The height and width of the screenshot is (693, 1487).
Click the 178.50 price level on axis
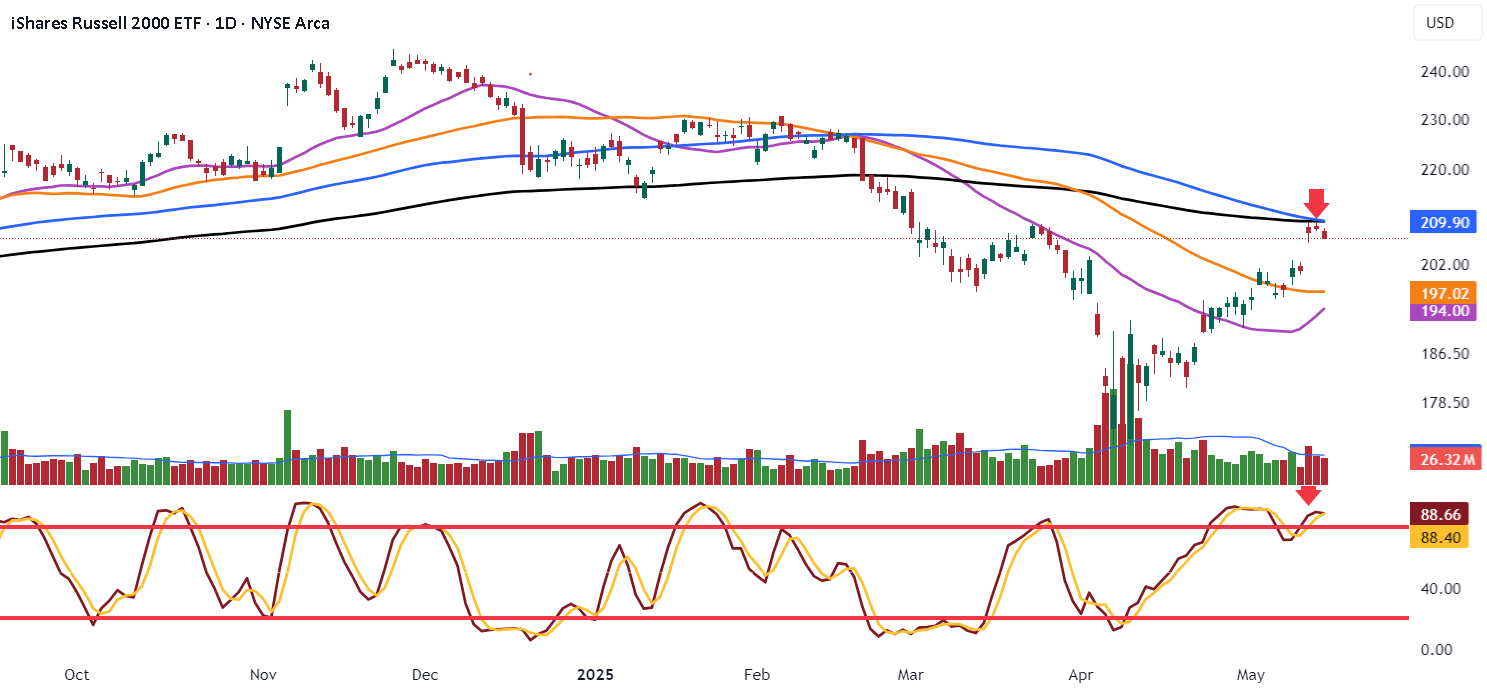(1445, 402)
